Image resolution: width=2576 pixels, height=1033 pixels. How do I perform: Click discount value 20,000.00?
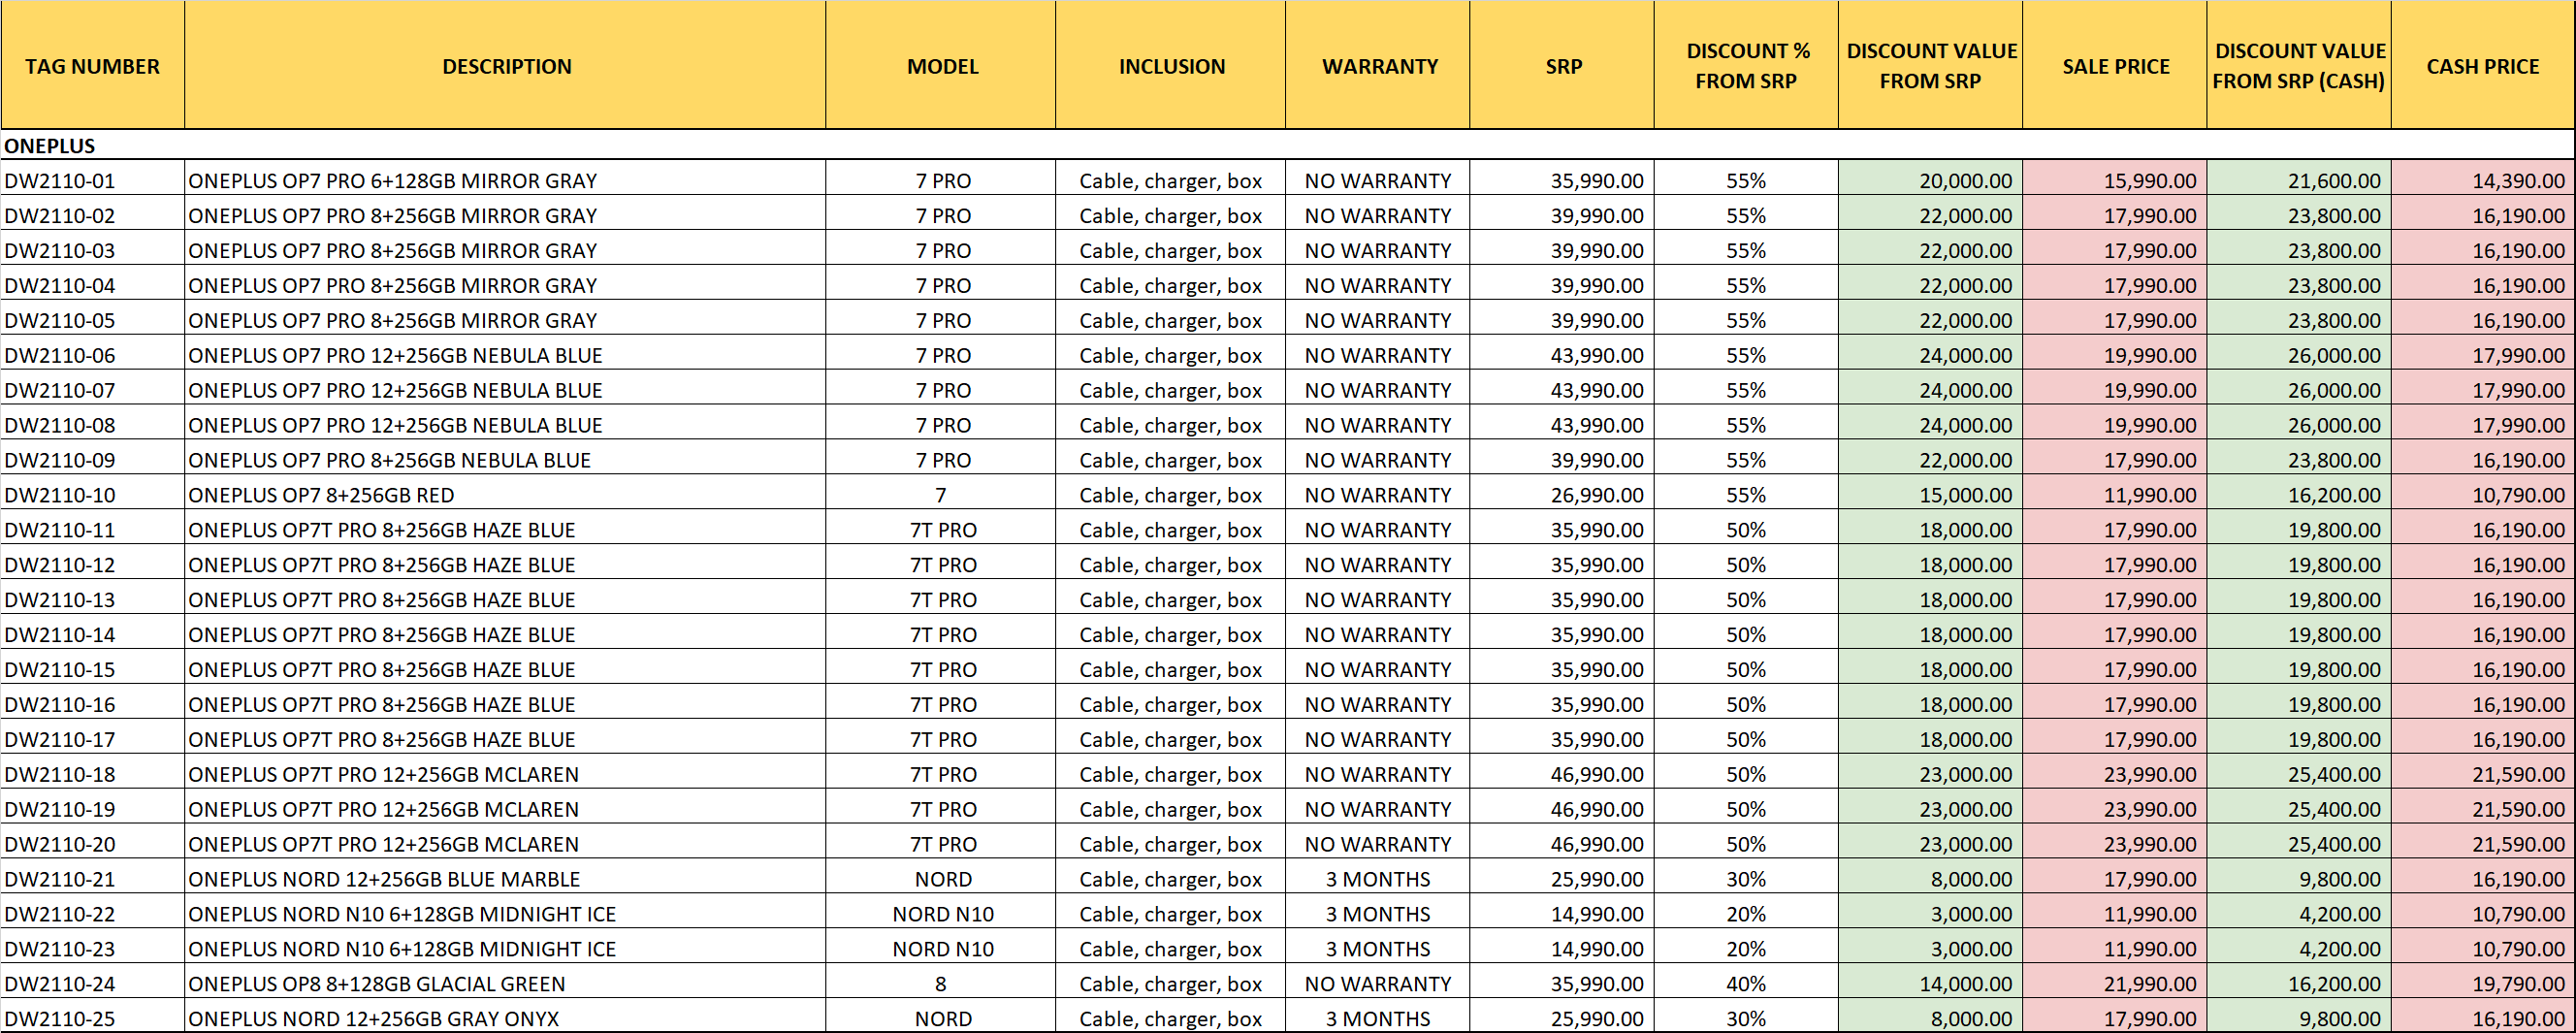[1930, 180]
